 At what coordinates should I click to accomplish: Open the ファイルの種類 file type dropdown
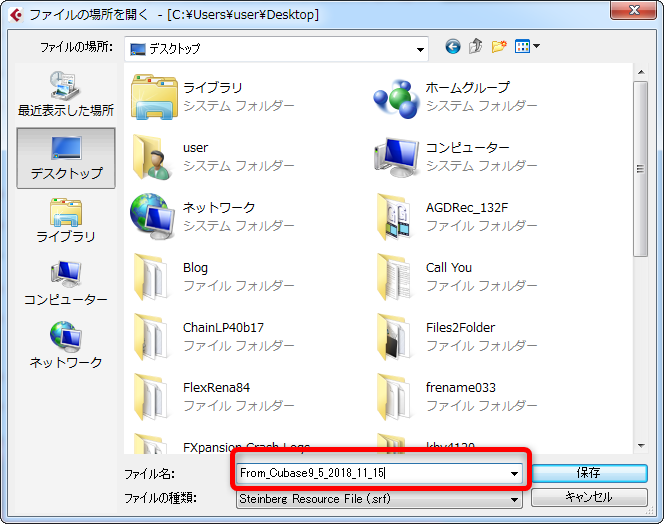click(379, 499)
